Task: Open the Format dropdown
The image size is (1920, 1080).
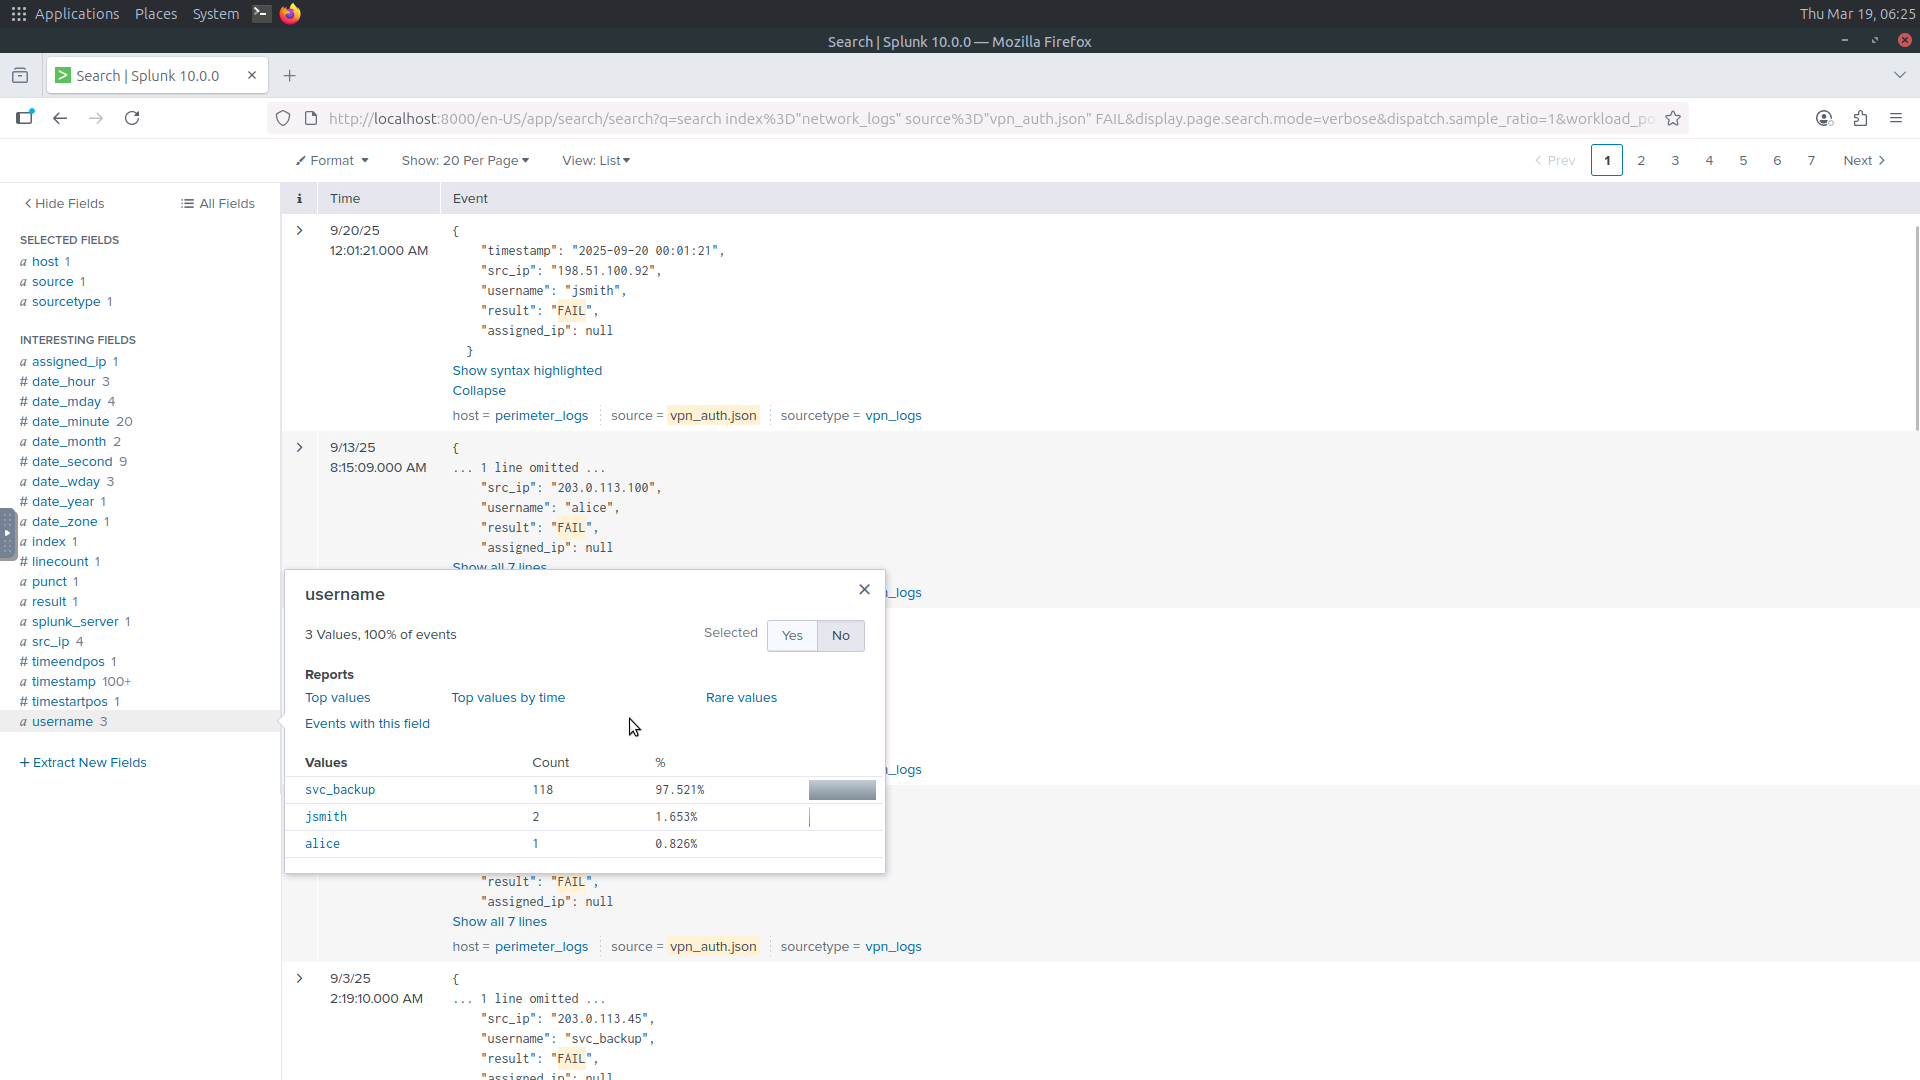Action: click(x=332, y=160)
